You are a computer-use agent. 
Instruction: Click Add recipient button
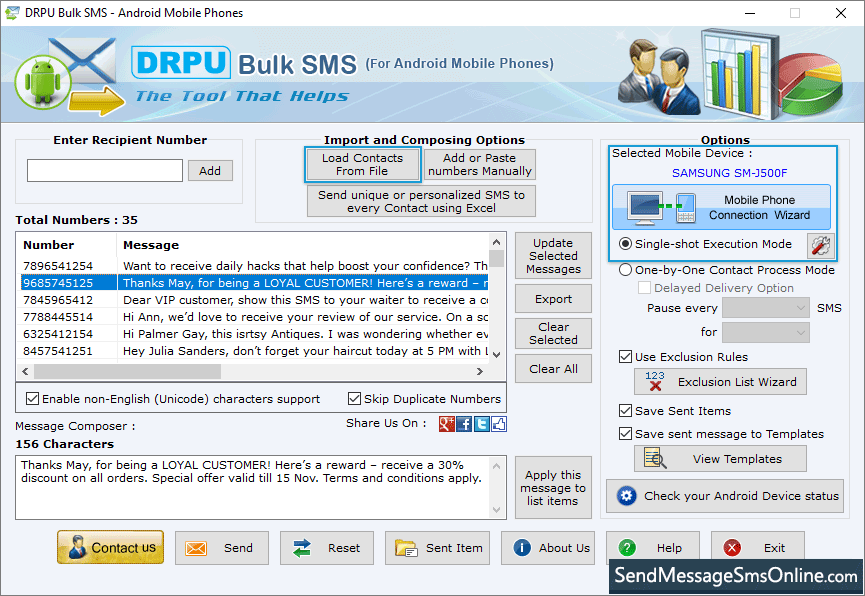pos(210,171)
